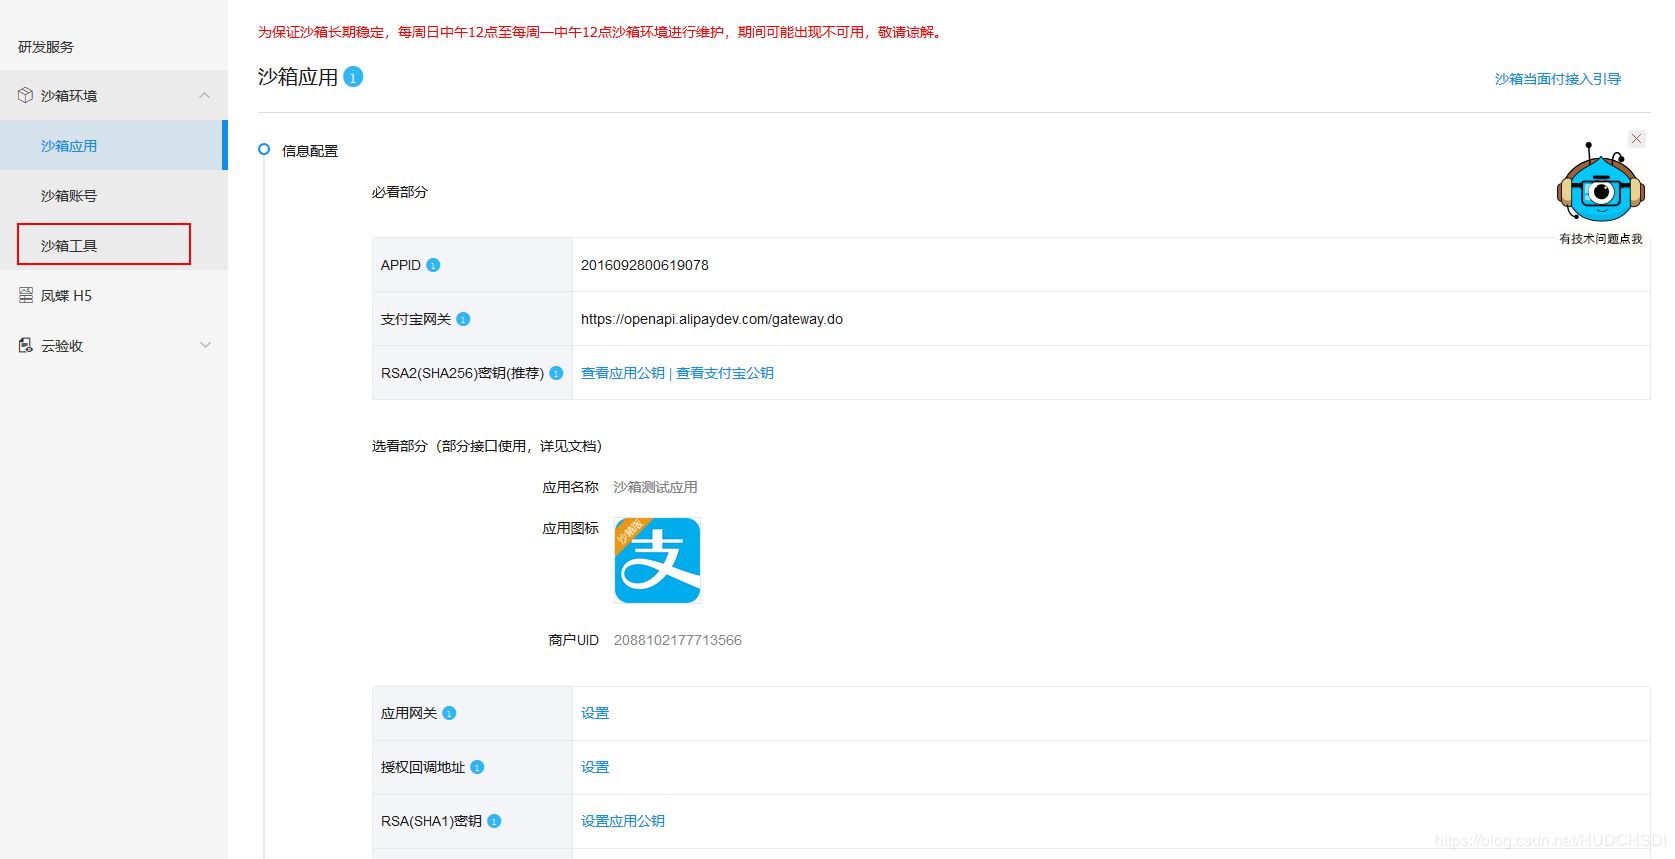The width and height of the screenshot is (1675, 859).
Task: Open the 沙箱当面付接入引导 link
Action: coord(1557,79)
